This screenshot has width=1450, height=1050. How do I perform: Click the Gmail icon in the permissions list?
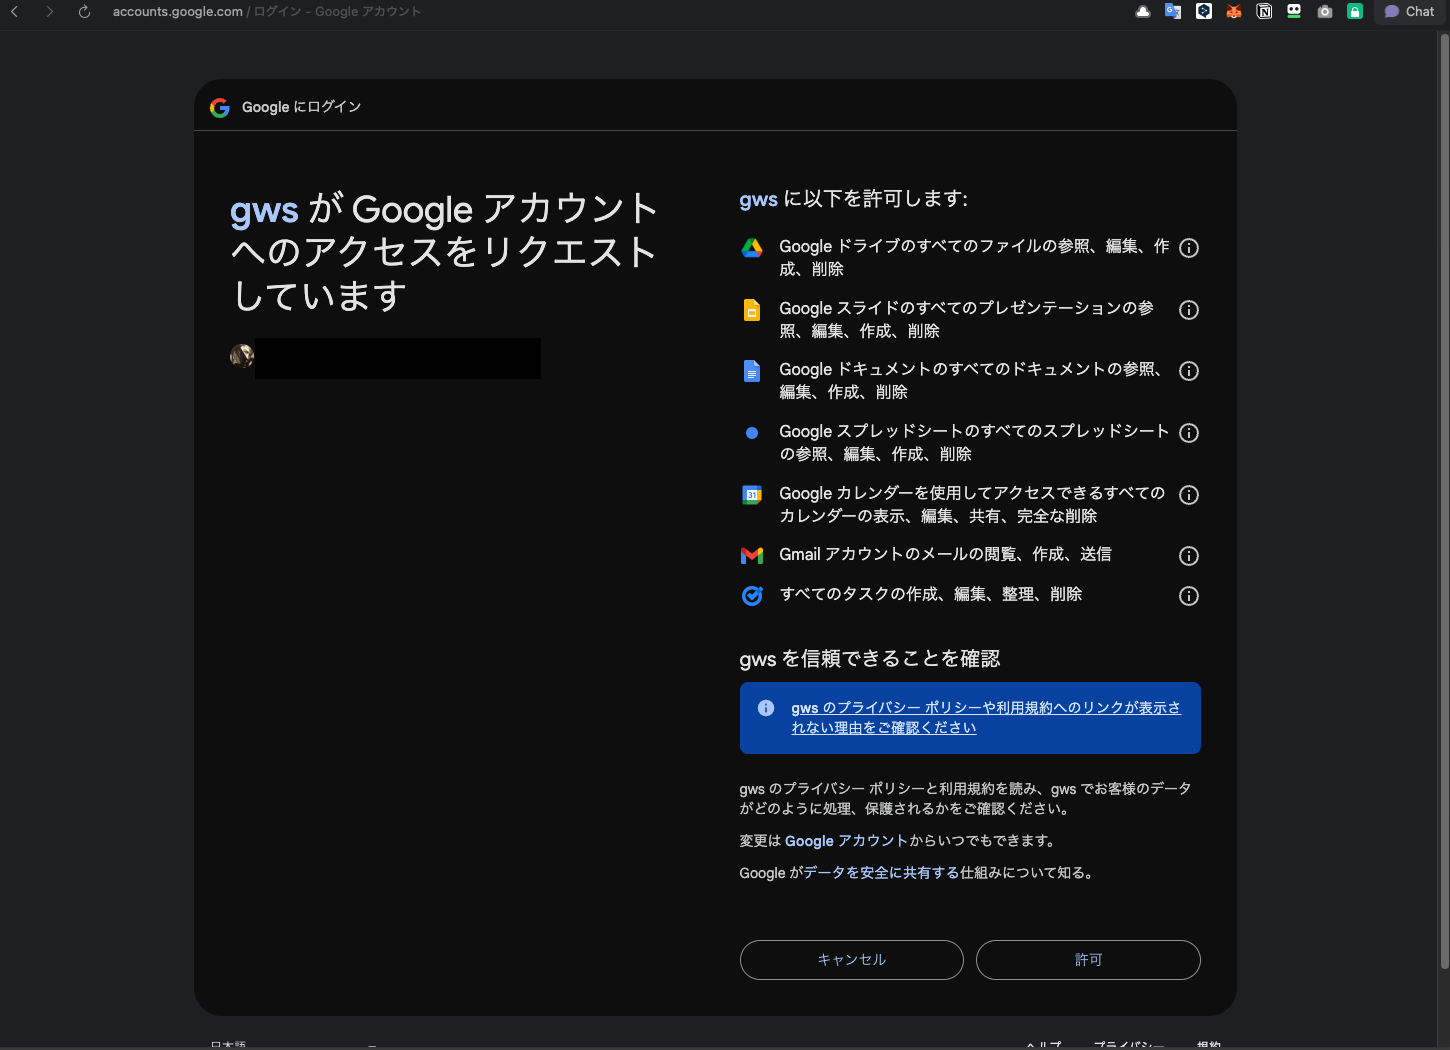click(752, 555)
